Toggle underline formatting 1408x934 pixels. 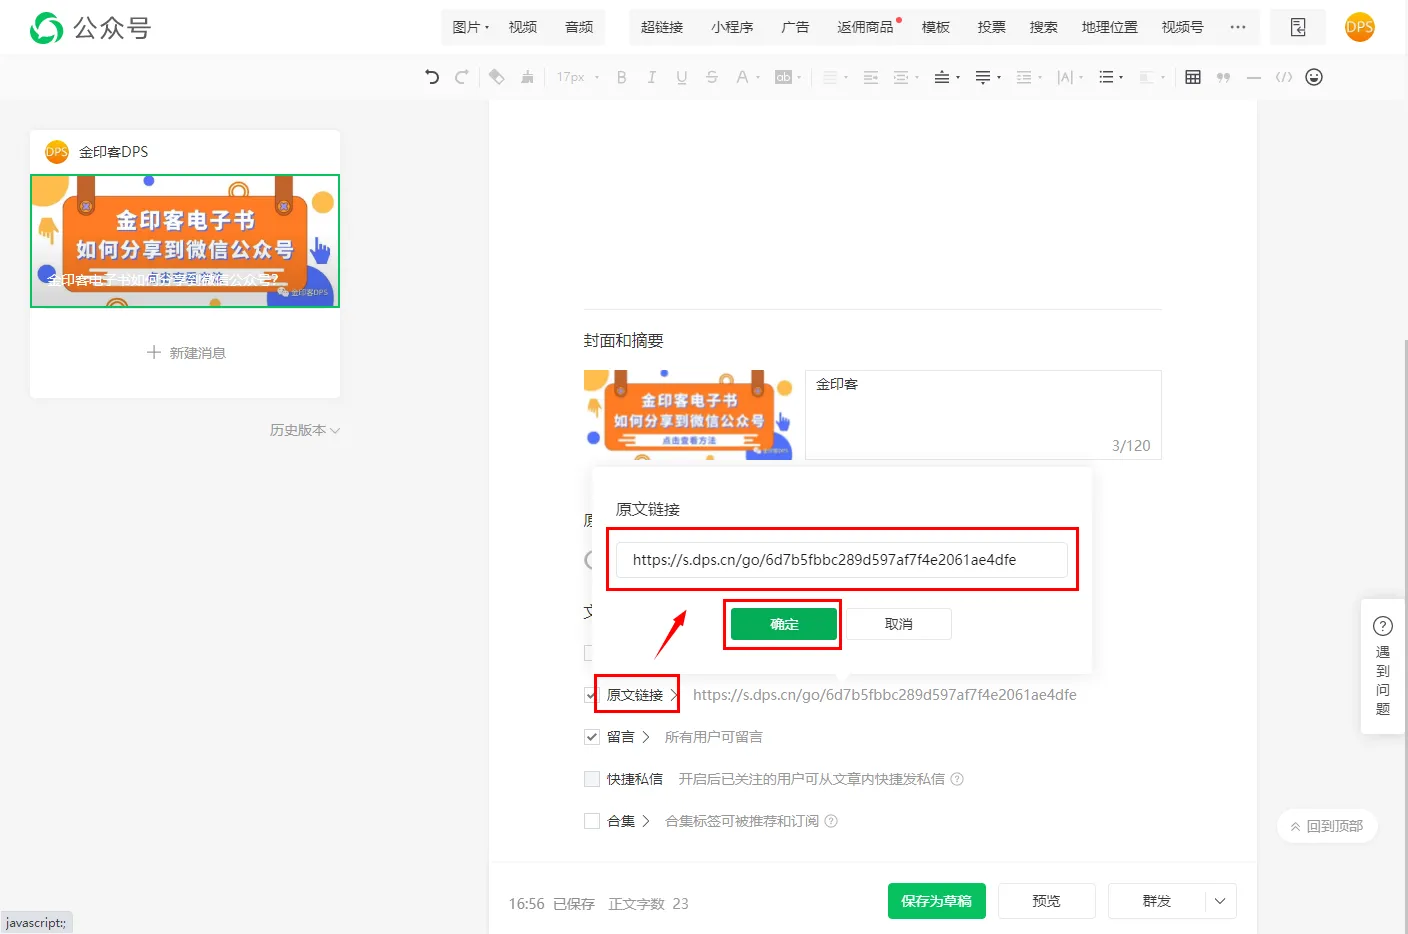tap(682, 77)
